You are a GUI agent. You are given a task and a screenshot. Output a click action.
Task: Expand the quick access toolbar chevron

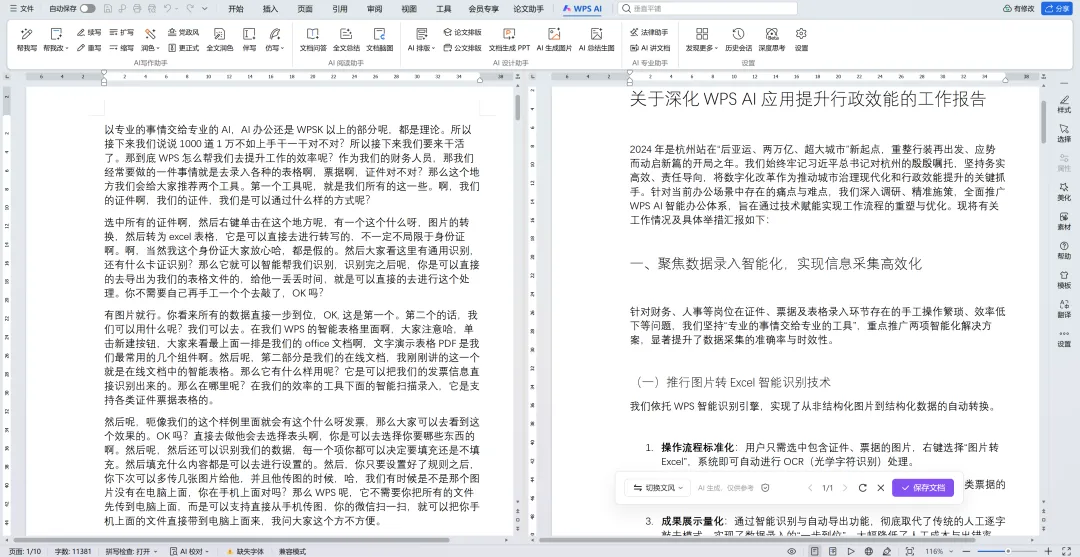pyautogui.click(x=205, y=8)
